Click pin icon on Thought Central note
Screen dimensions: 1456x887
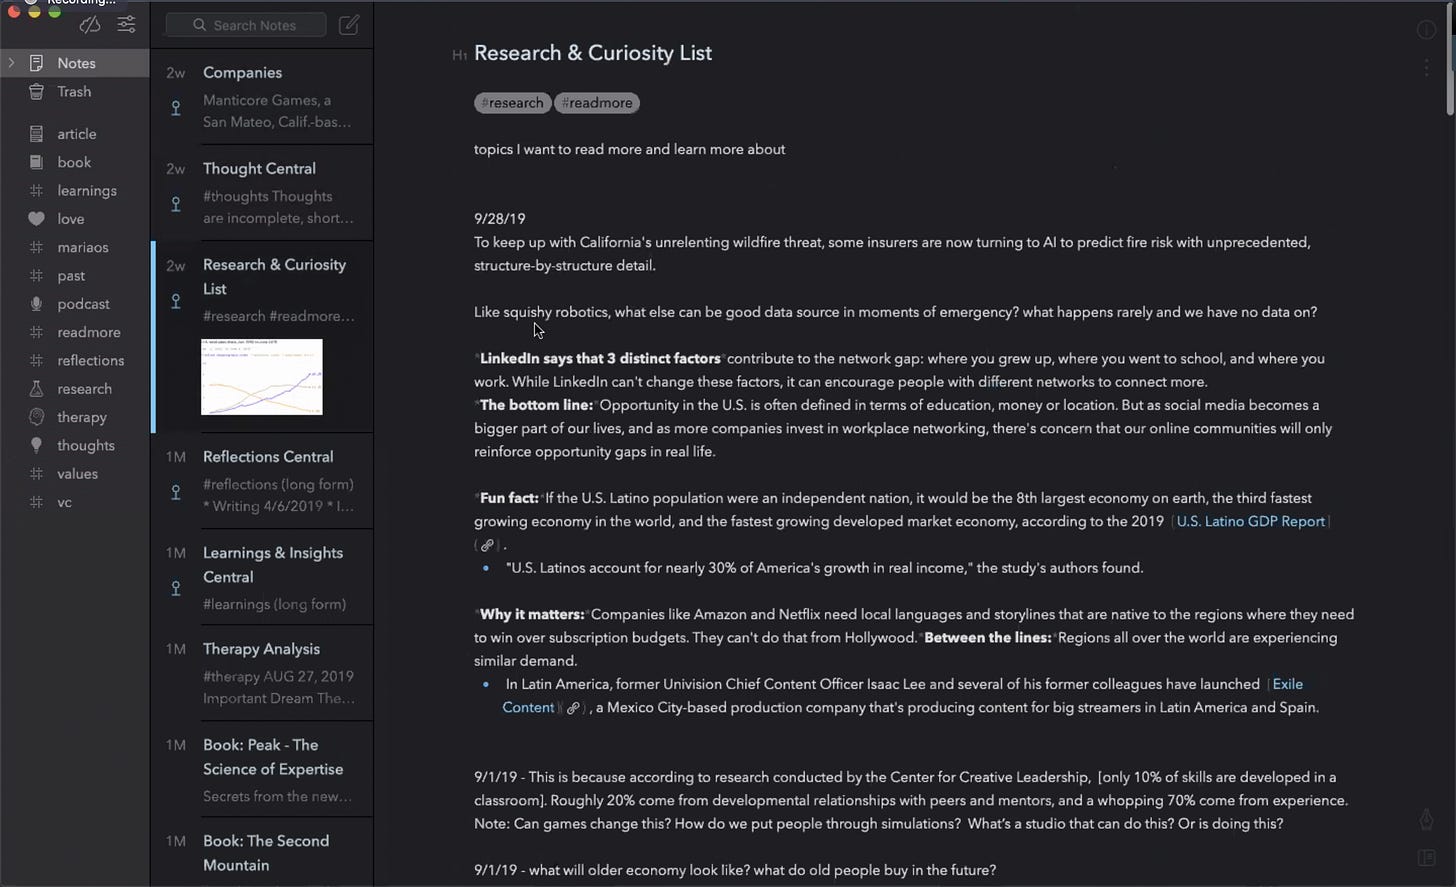(176, 204)
